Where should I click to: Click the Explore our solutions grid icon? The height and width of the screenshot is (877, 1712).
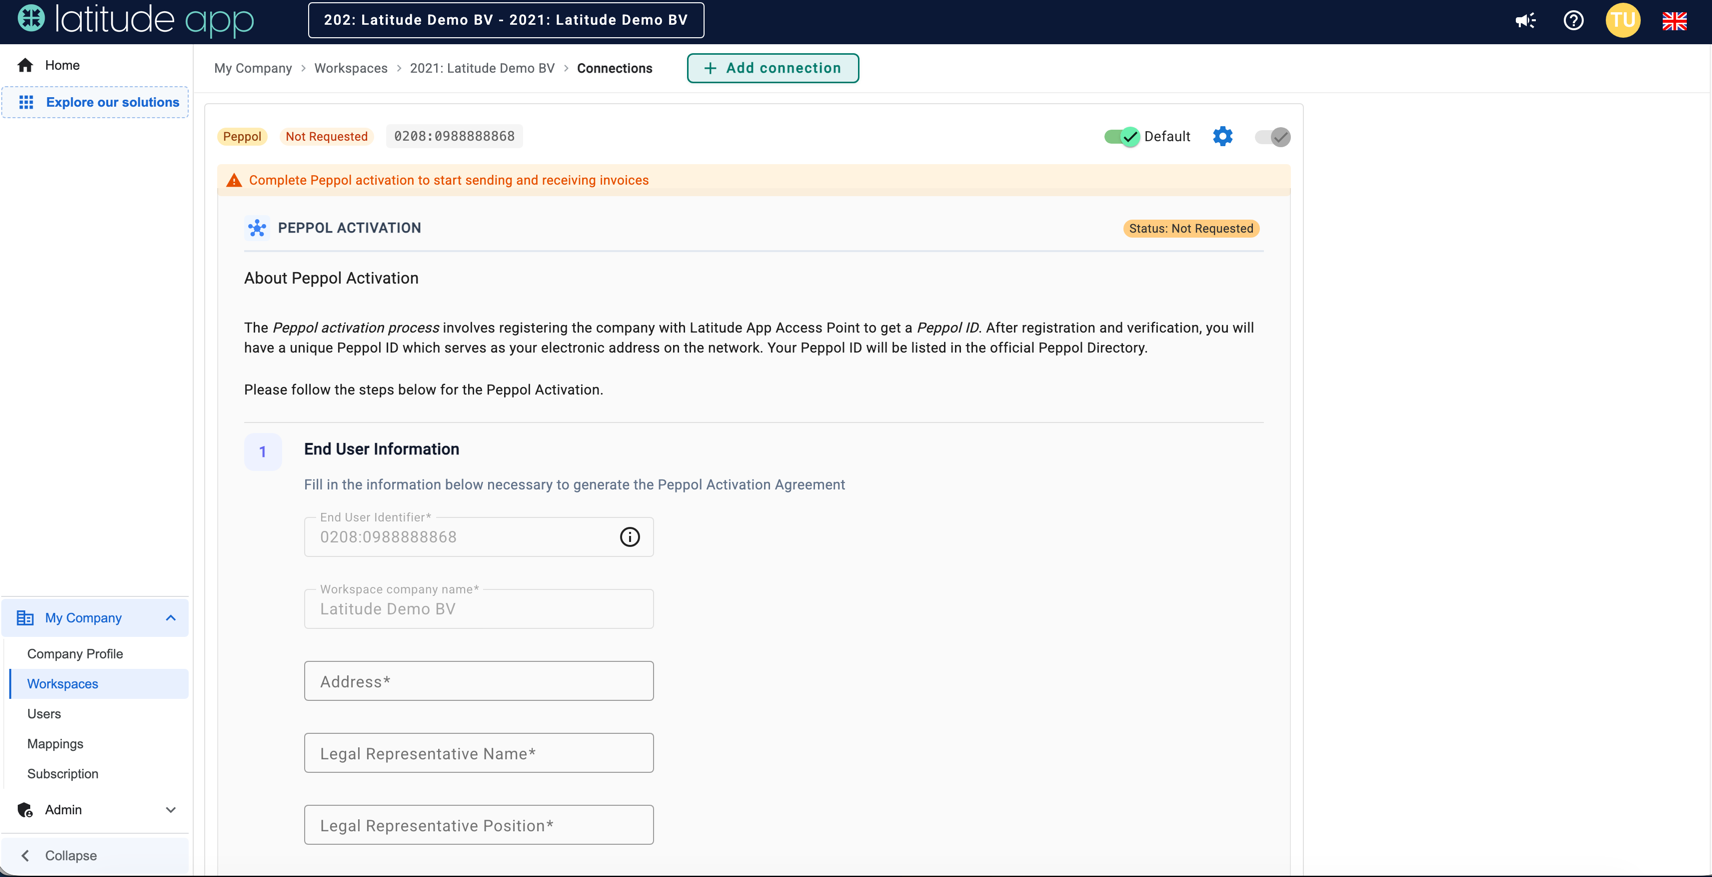click(26, 102)
